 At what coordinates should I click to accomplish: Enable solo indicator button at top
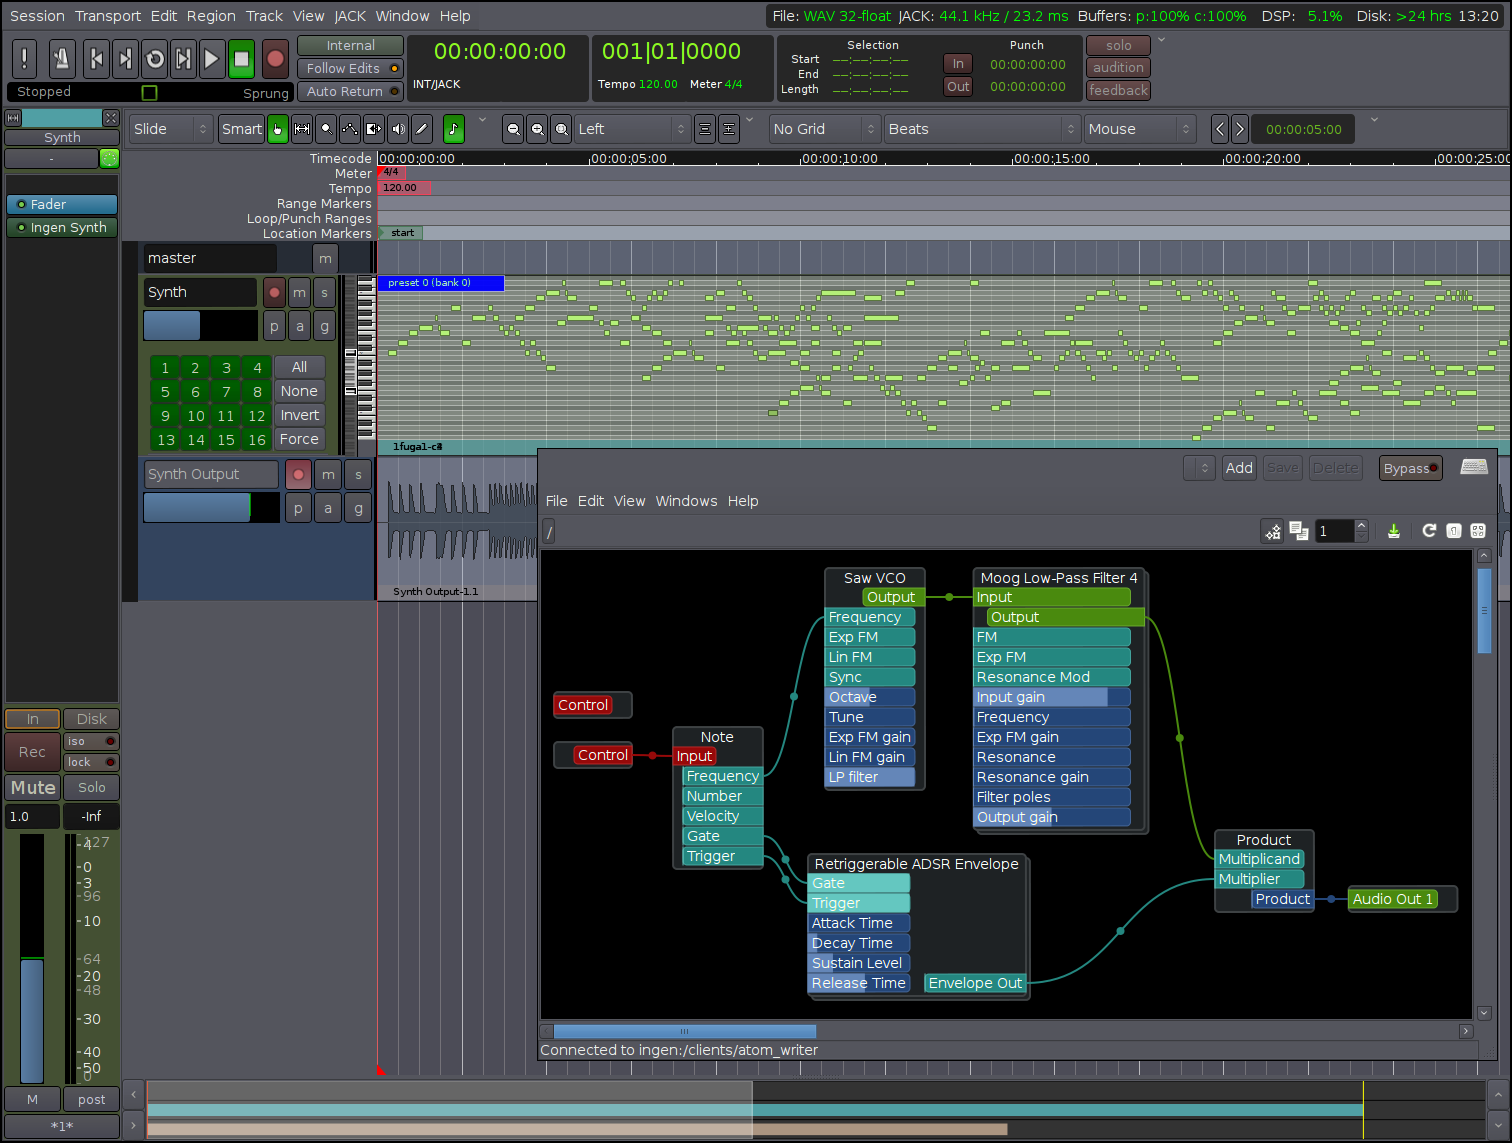point(1119,45)
